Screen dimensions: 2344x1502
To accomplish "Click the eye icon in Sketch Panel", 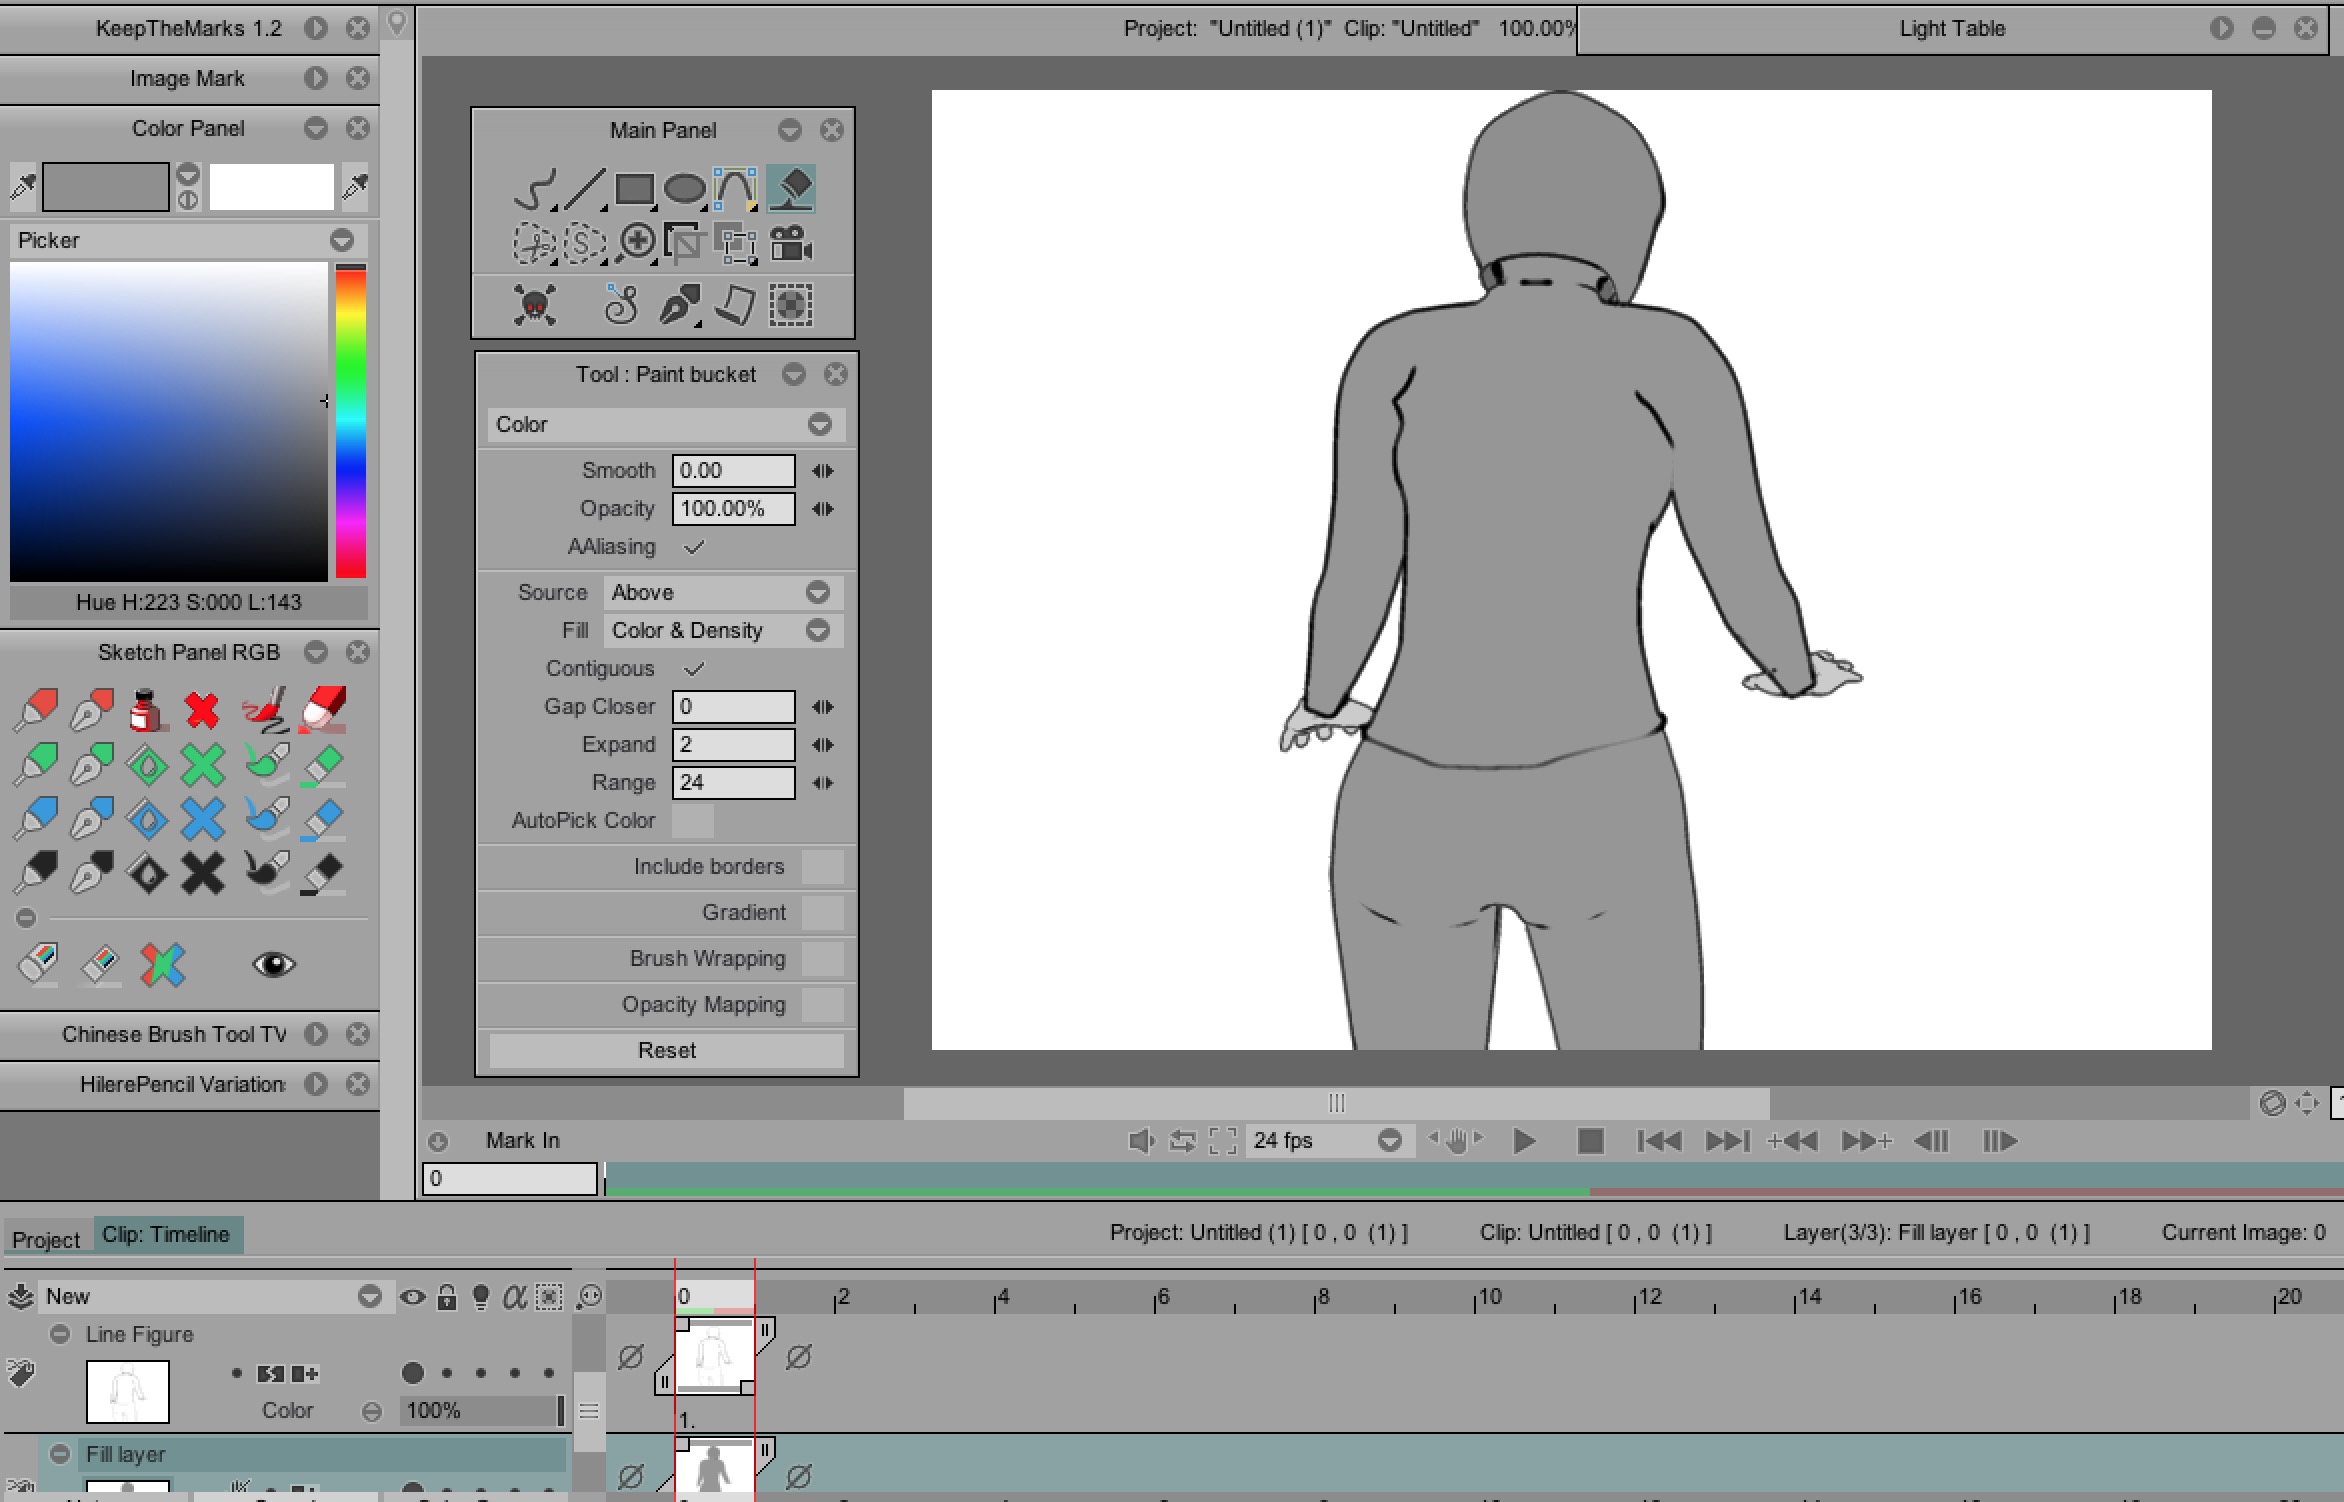I will 273,964.
